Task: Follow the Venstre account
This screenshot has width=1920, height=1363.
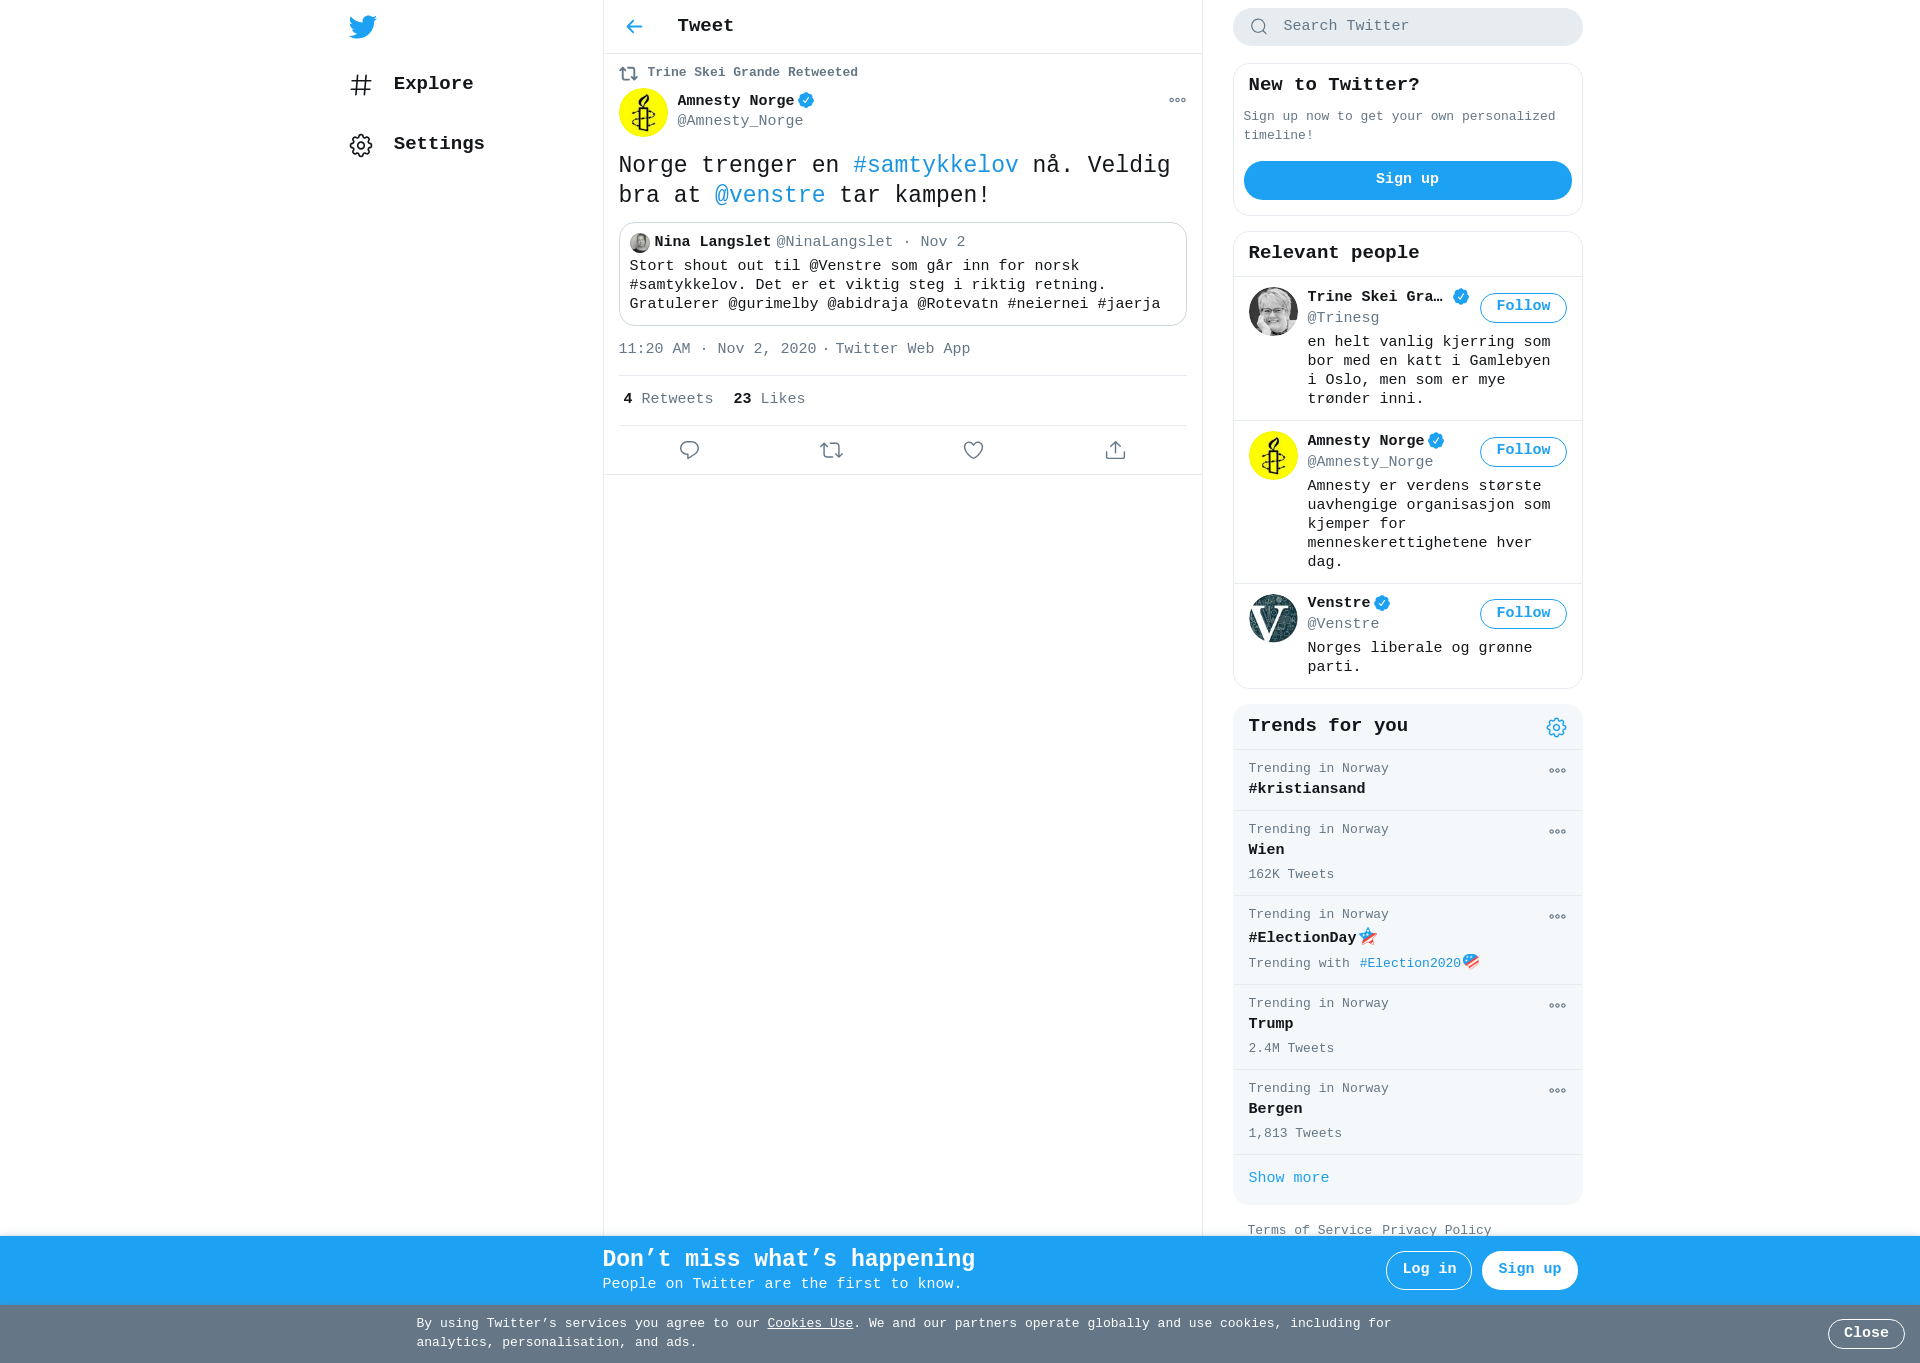Action: click(x=1523, y=614)
